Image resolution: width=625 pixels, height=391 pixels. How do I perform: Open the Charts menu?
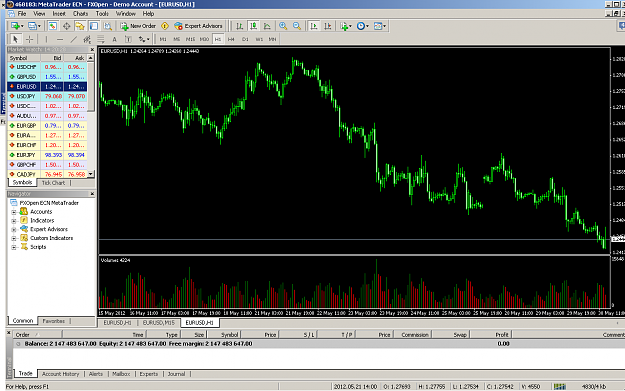point(80,14)
